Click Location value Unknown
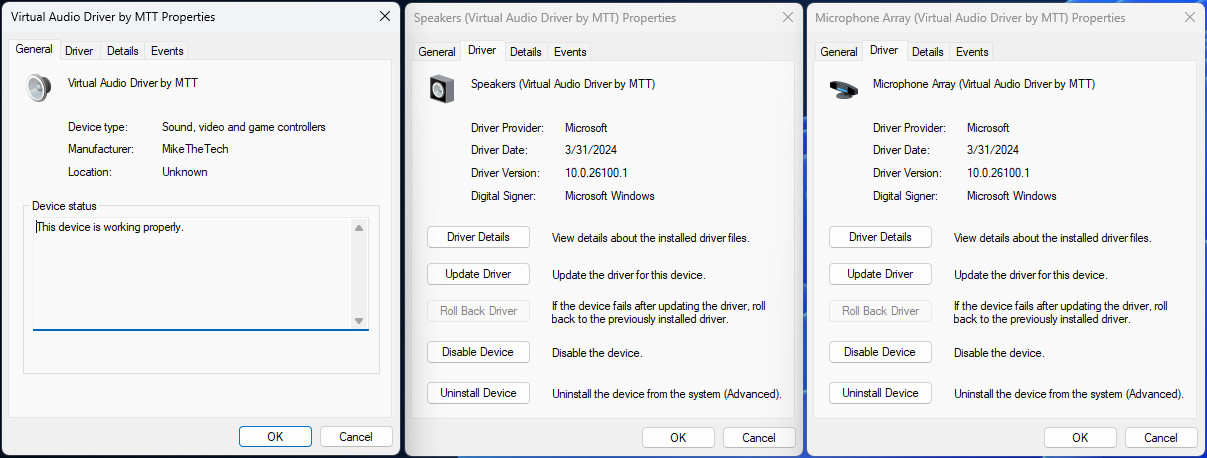Viewport: 1207px width, 458px height. pyautogui.click(x=185, y=172)
